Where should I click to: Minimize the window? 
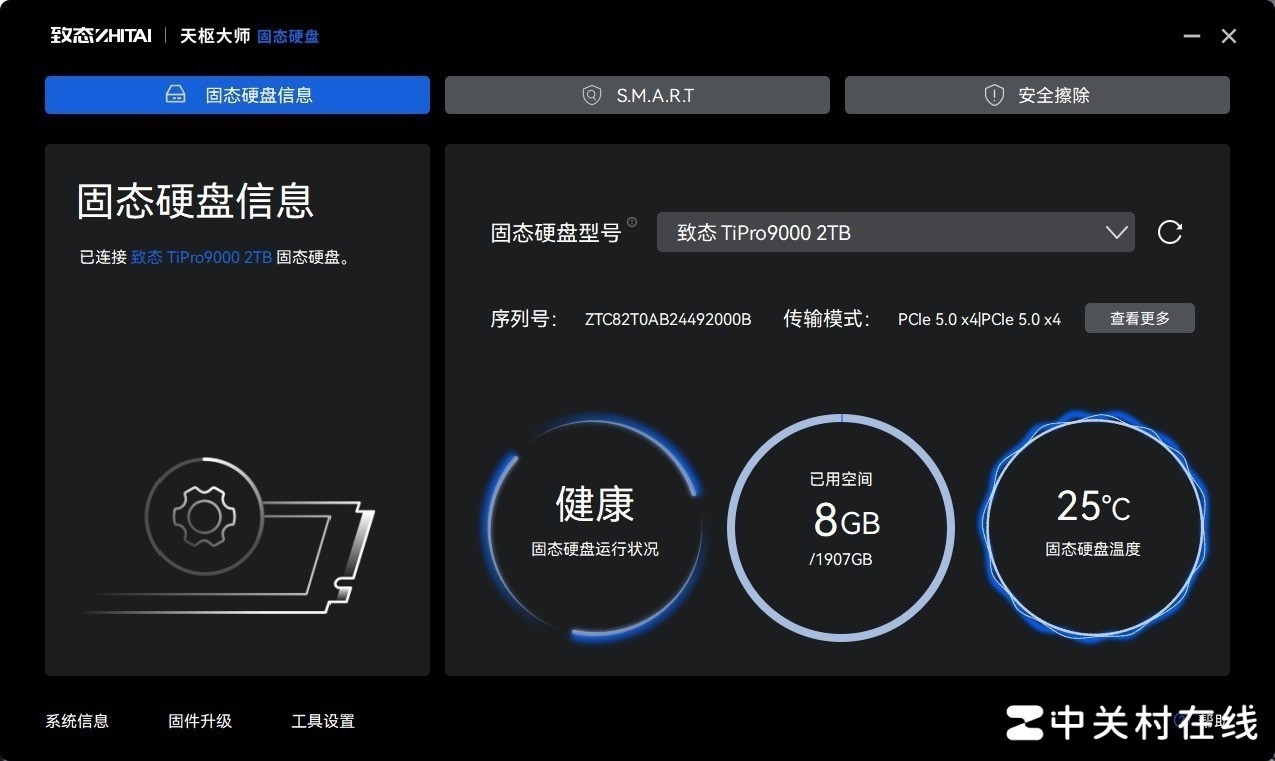[1192, 36]
